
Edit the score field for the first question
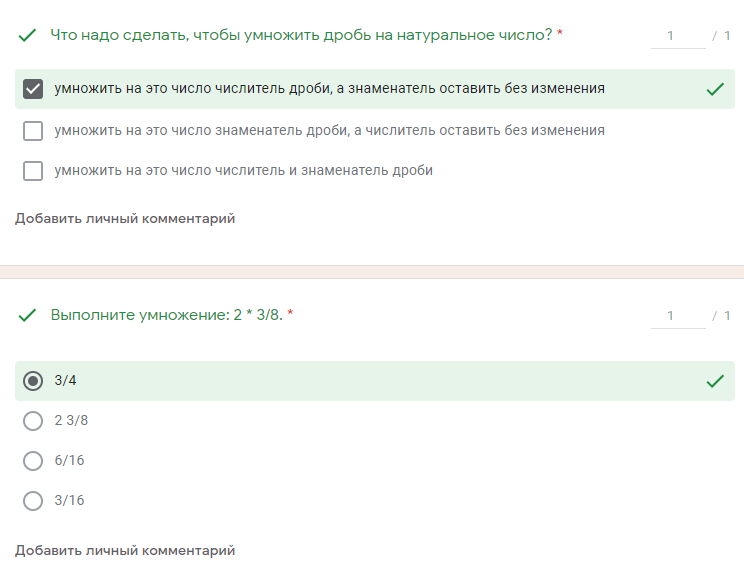point(676,36)
